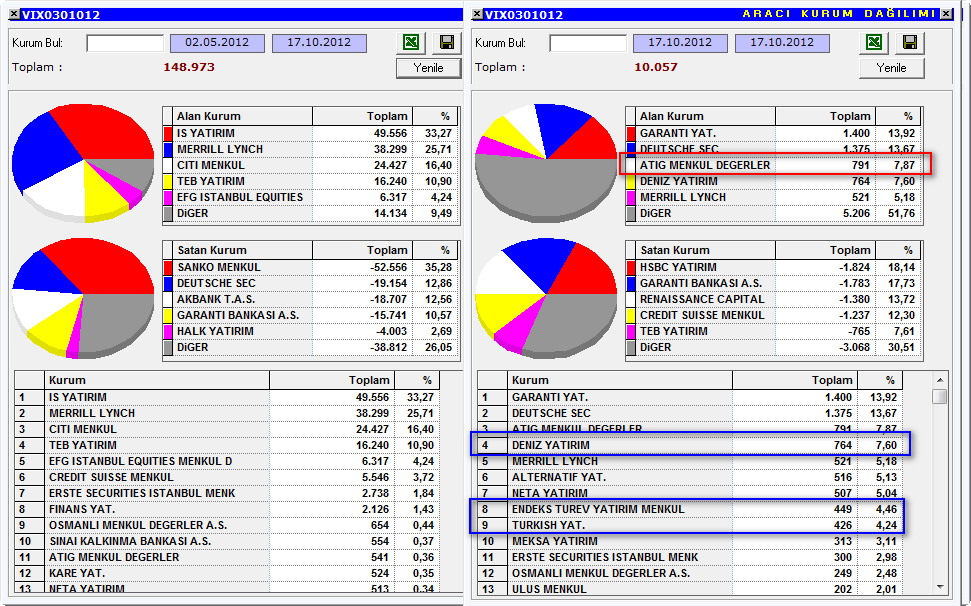Screen dimensions: 971x606
Task: Select ATIG MENKUL DEGERLER in right Alan Kurum table
Action: 774,165
